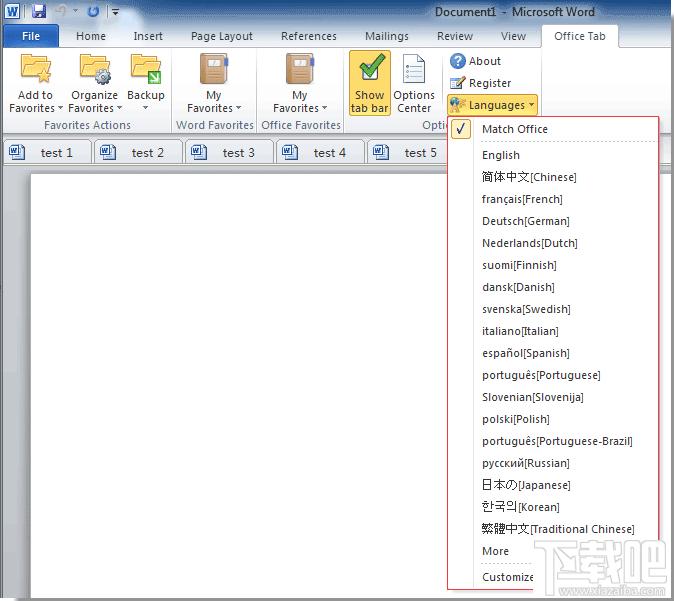Click the Redo/Repeat icon in quick access toolbar
674x601 pixels.
coord(93,12)
